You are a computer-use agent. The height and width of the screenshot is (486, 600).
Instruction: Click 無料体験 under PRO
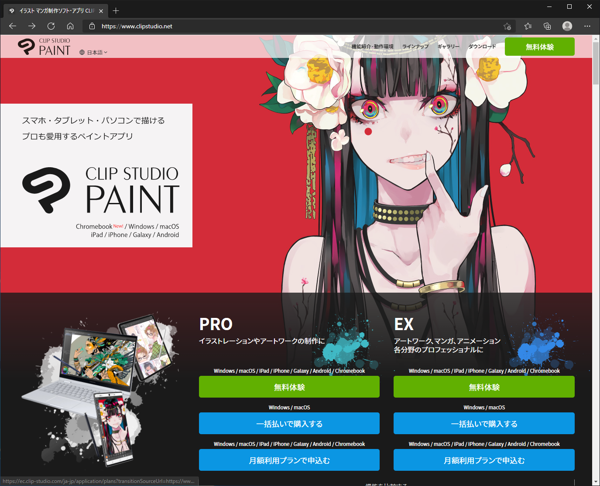point(289,387)
